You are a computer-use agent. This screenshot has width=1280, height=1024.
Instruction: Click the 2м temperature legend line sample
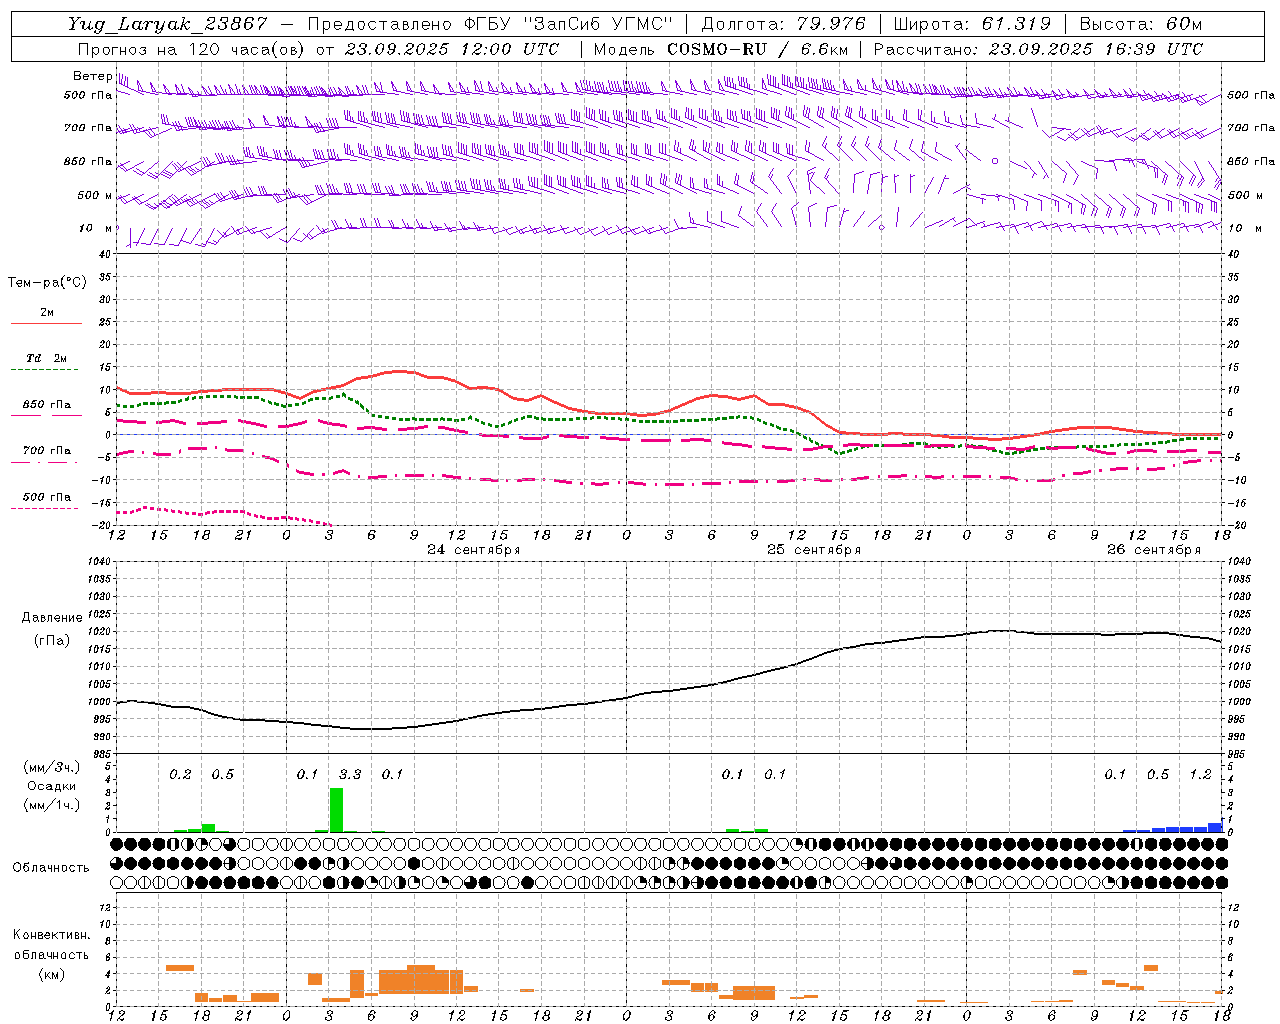[x=46, y=324]
